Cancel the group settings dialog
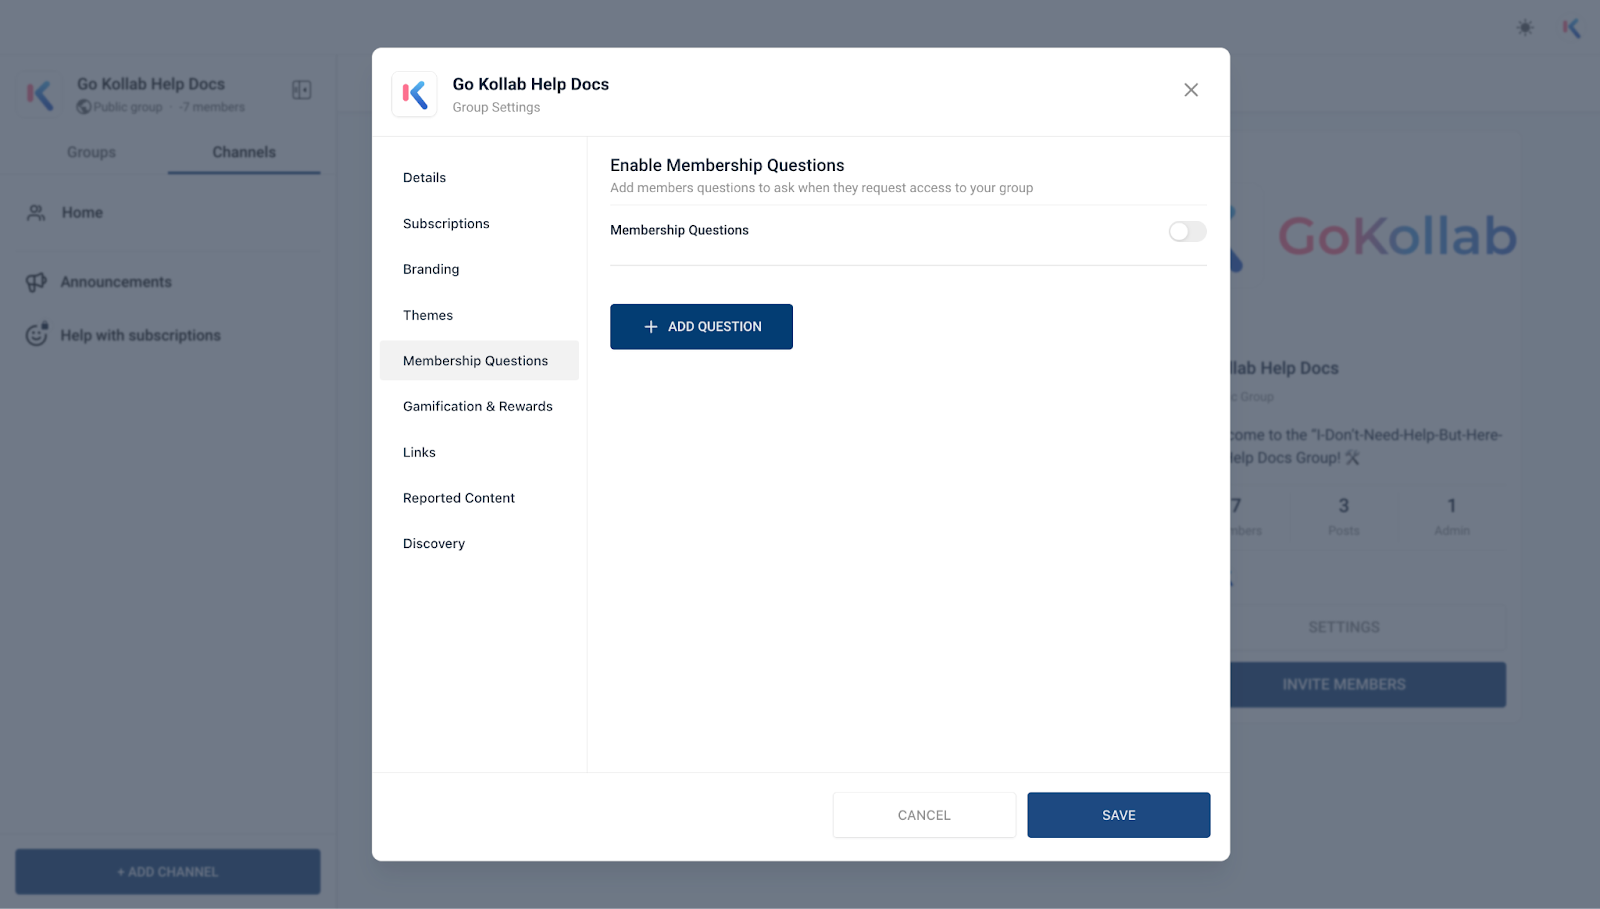This screenshot has height=909, width=1600. click(924, 815)
